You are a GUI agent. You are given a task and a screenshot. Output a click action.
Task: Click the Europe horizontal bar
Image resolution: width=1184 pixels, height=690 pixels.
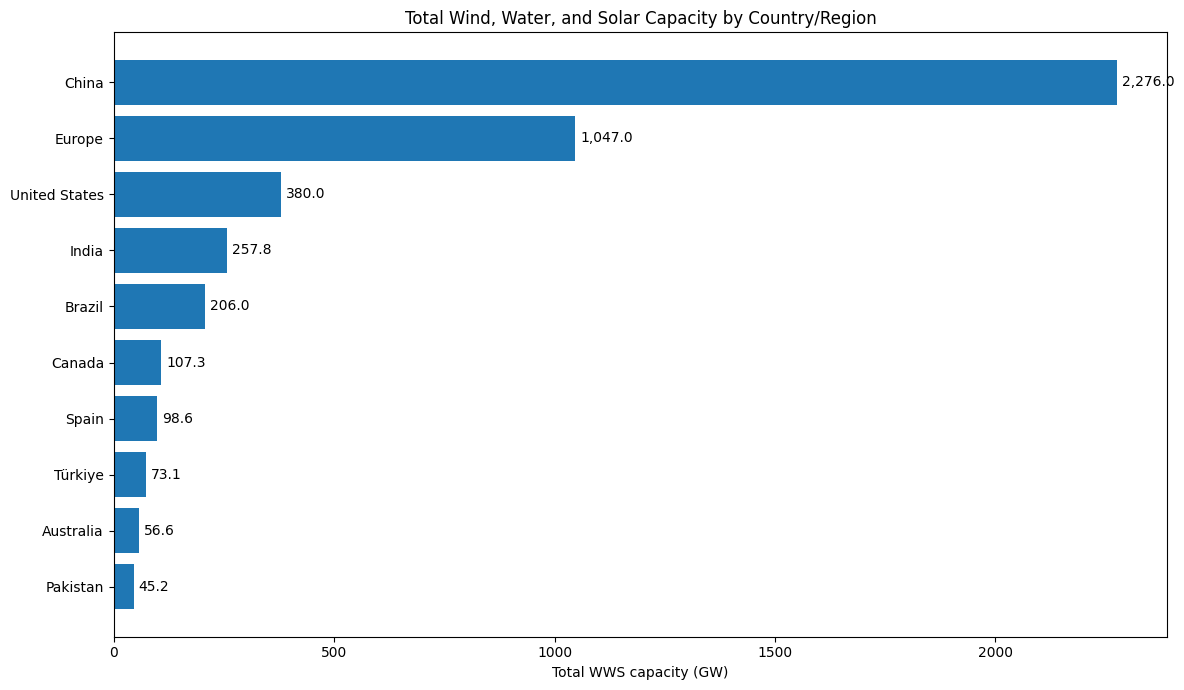[x=344, y=138]
